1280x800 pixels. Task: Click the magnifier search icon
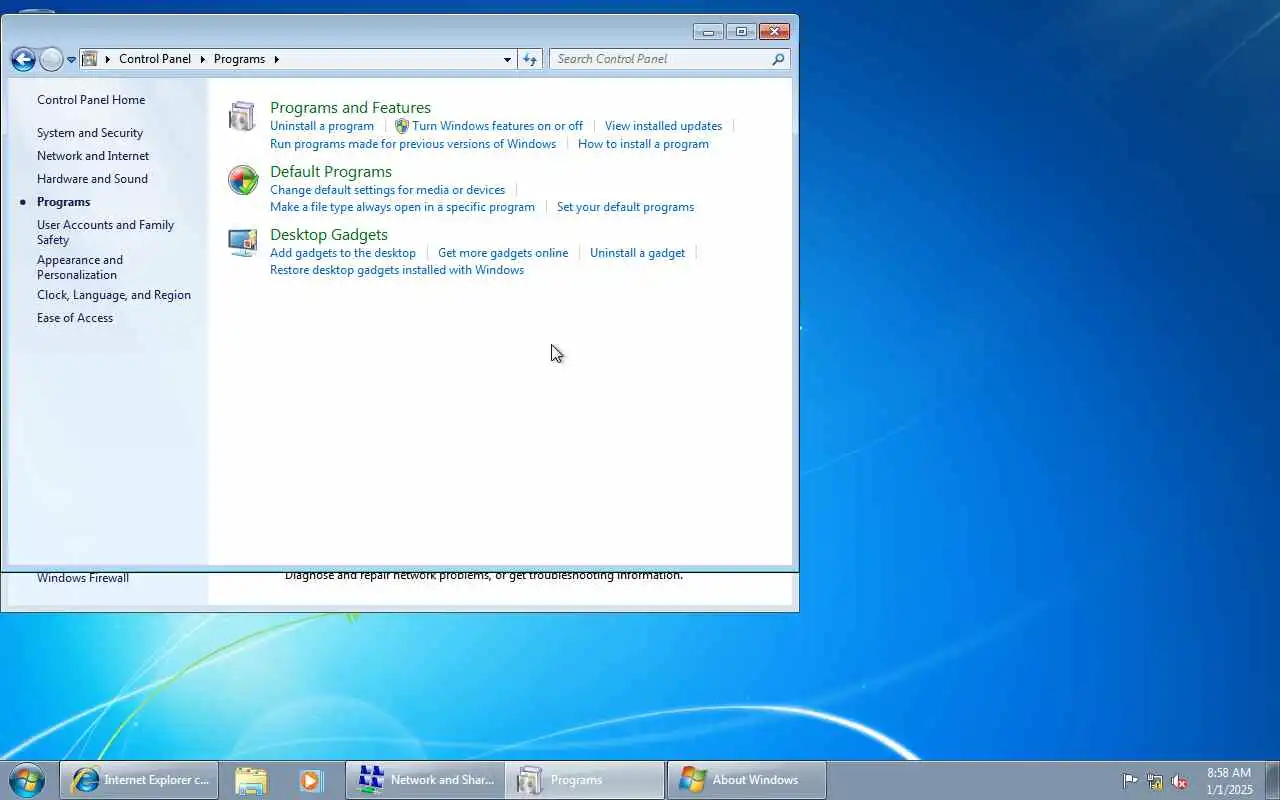coord(778,59)
